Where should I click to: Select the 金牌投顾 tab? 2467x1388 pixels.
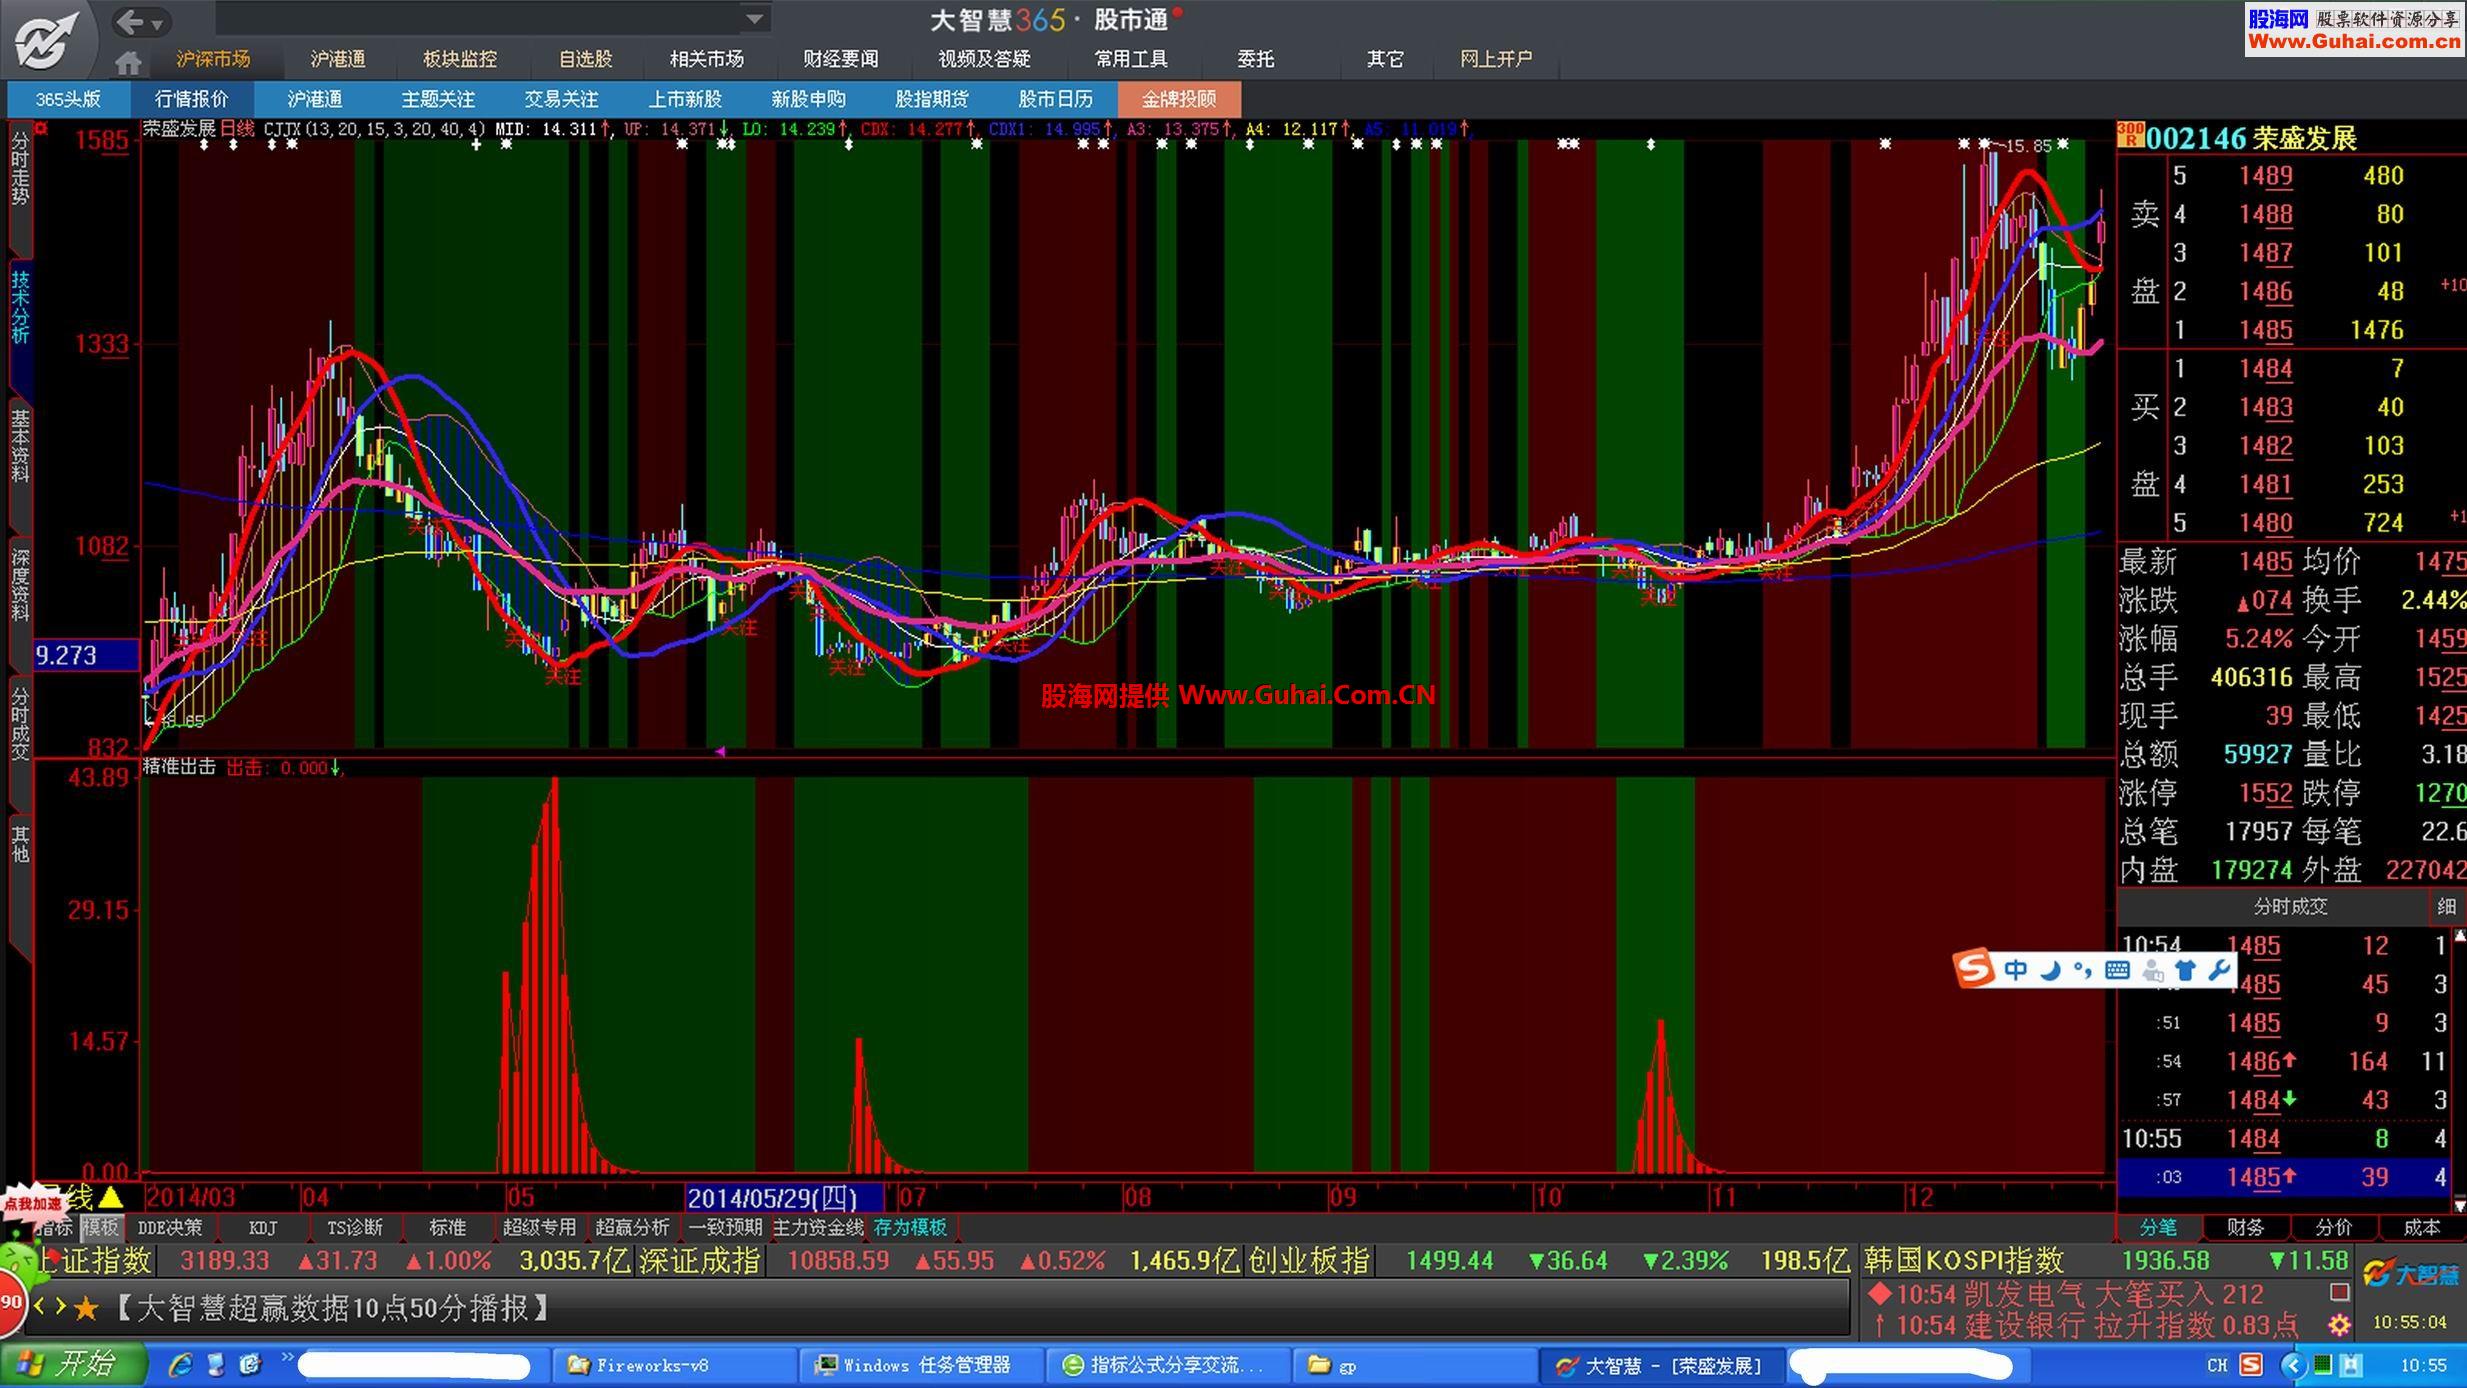(x=1179, y=99)
